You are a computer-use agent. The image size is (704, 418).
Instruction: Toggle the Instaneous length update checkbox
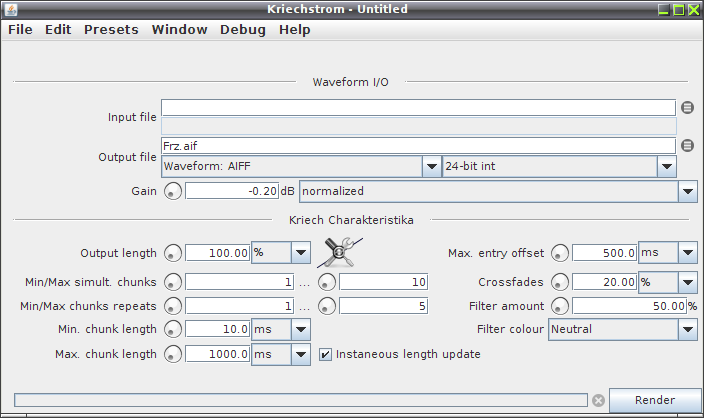point(326,355)
